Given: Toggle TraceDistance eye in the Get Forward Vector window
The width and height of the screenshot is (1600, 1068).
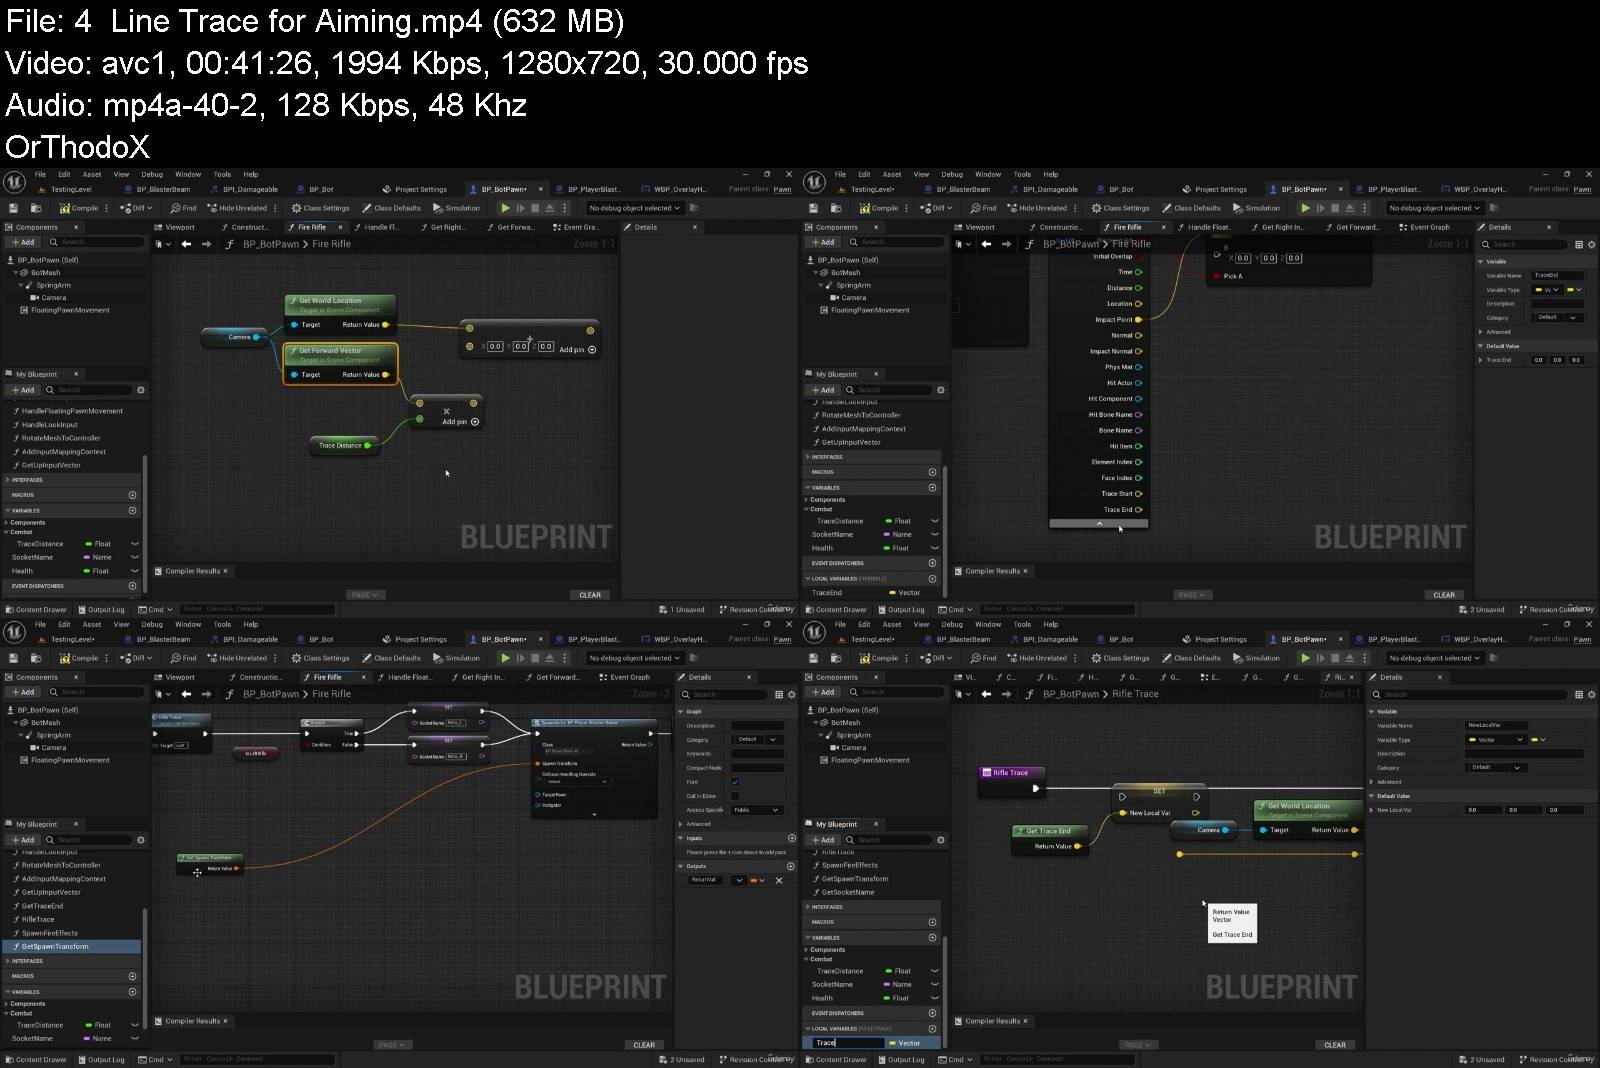Looking at the screenshot, I should point(134,544).
